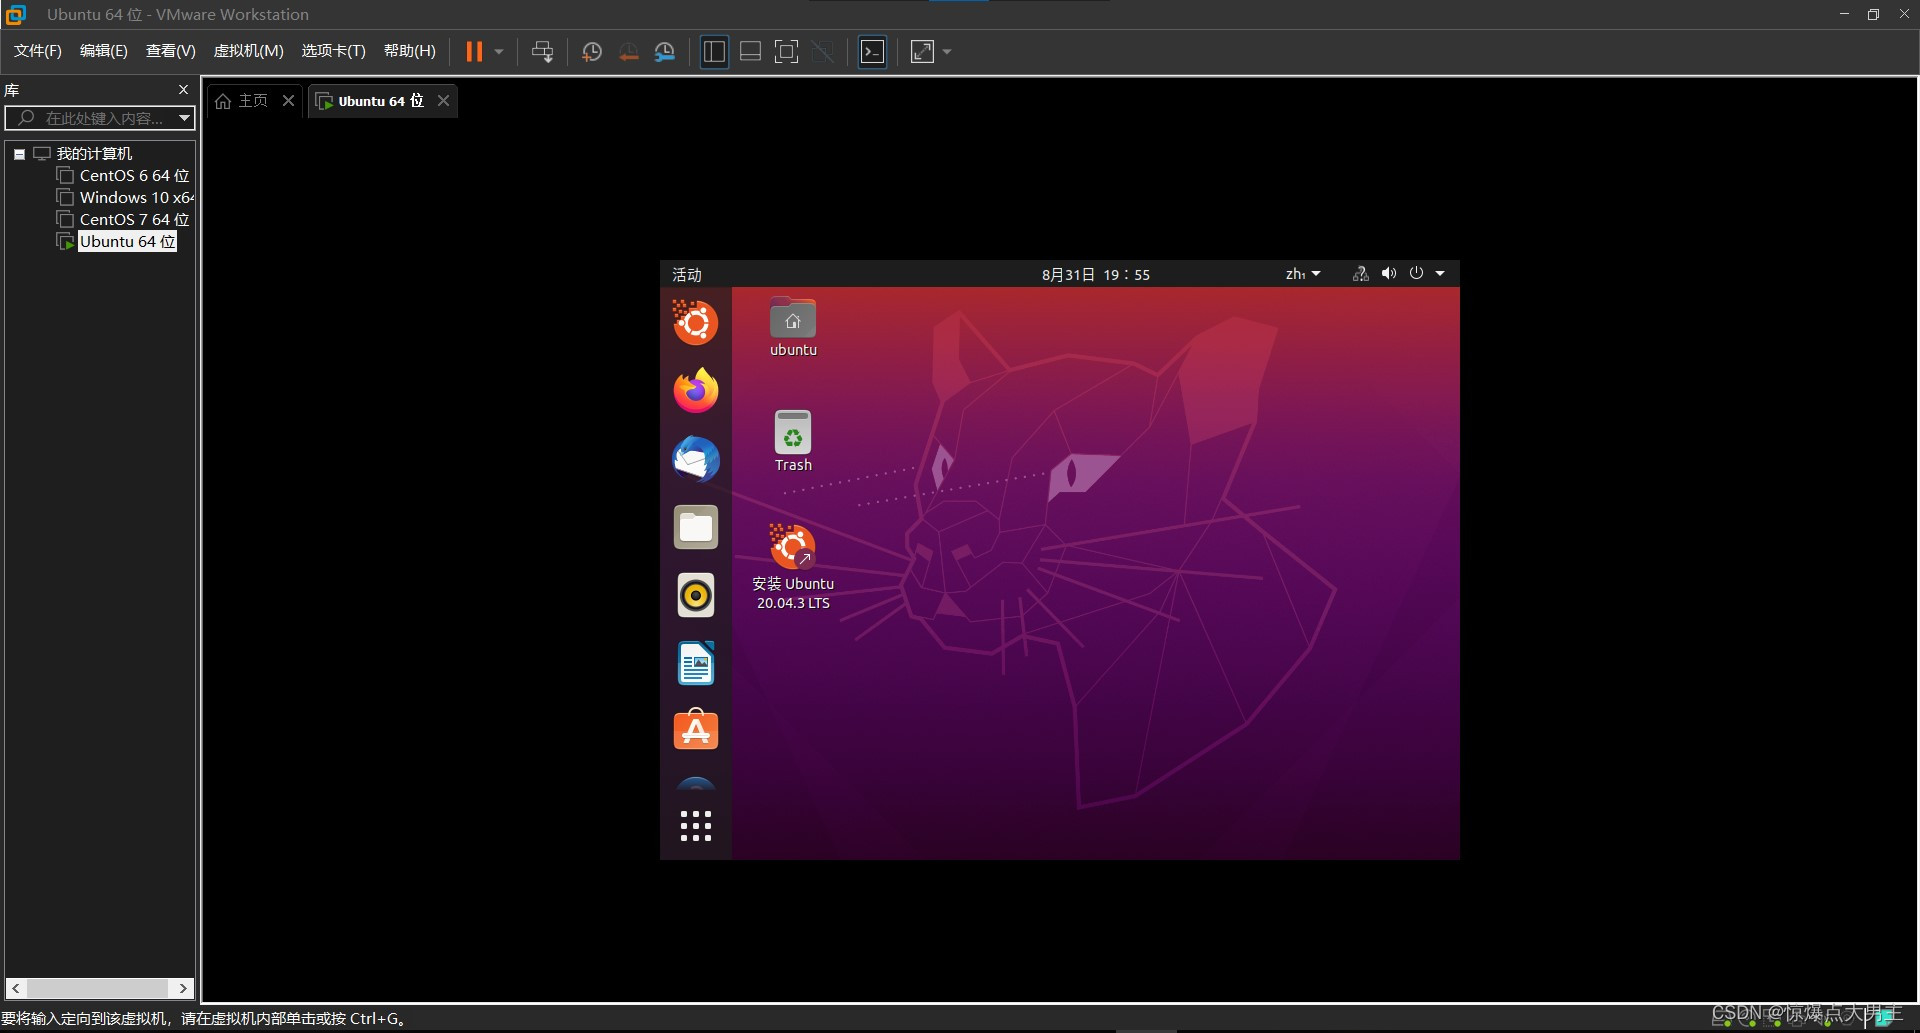This screenshot has width=1920, height=1033.
Task: Toggle the library sidebar view
Action: click(x=714, y=52)
